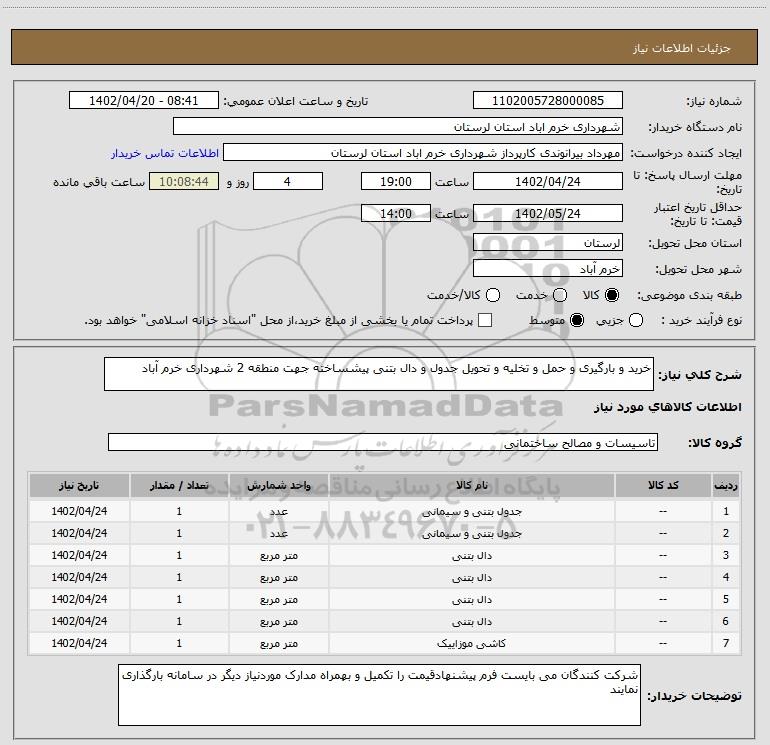The height and width of the screenshot is (745, 770).
Task: Click the واحد شمارش column header
Action: (x=278, y=485)
